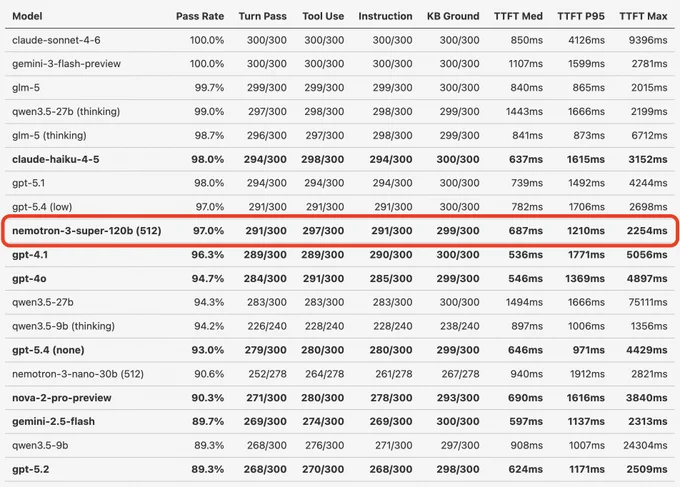Click the gpt-5.1 model name
The width and height of the screenshot is (680, 487).
coord(28,183)
